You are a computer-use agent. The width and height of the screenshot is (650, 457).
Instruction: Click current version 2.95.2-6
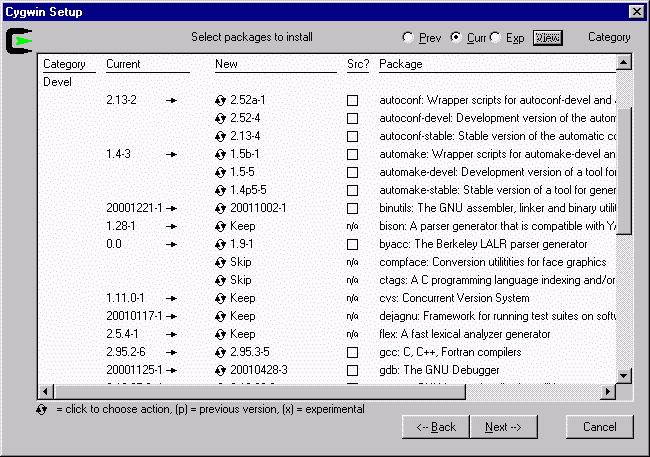coord(126,353)
